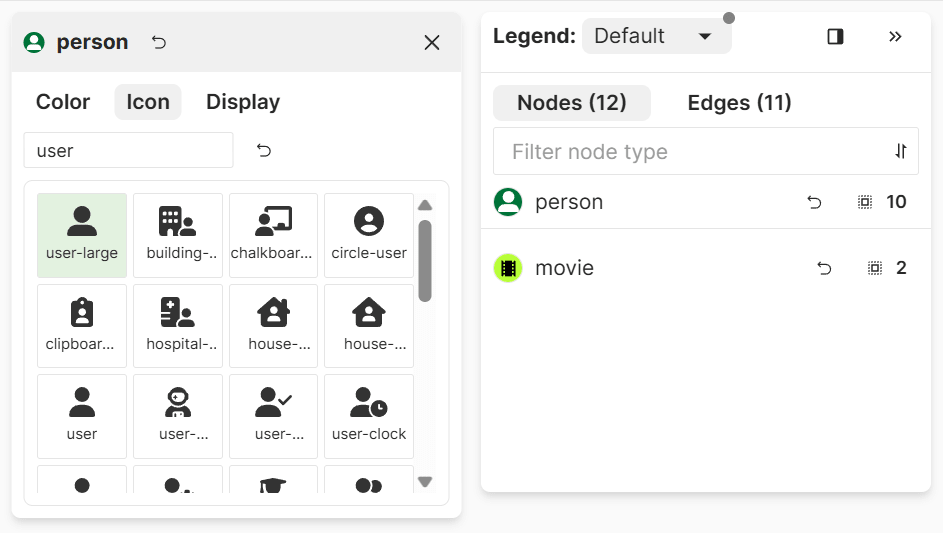Pick the chalkboard-user icon

coord(273,235)
